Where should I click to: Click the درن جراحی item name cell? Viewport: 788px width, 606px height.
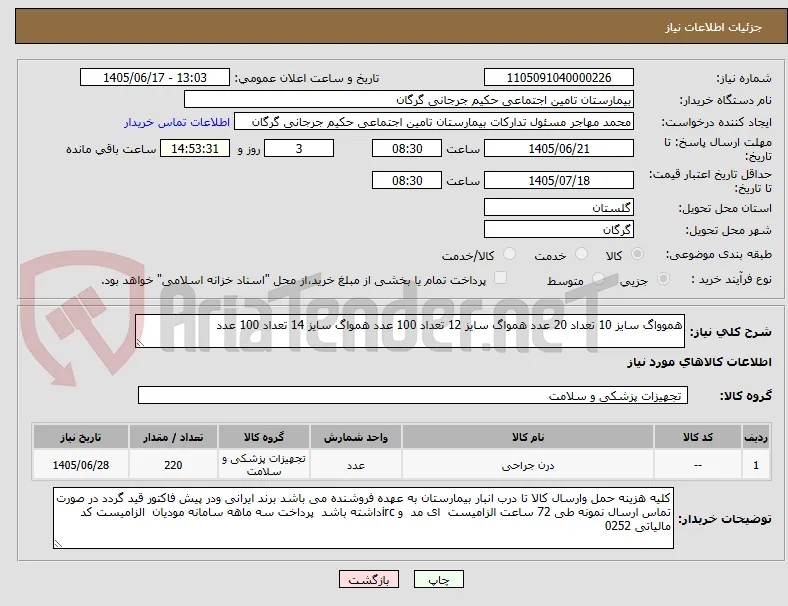[x=528, y=465]
